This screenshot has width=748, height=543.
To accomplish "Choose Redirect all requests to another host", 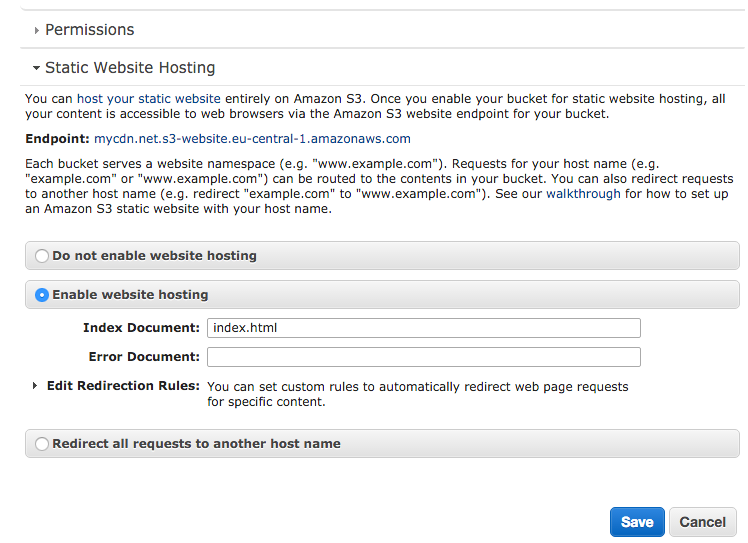I will tap(42, 444).
